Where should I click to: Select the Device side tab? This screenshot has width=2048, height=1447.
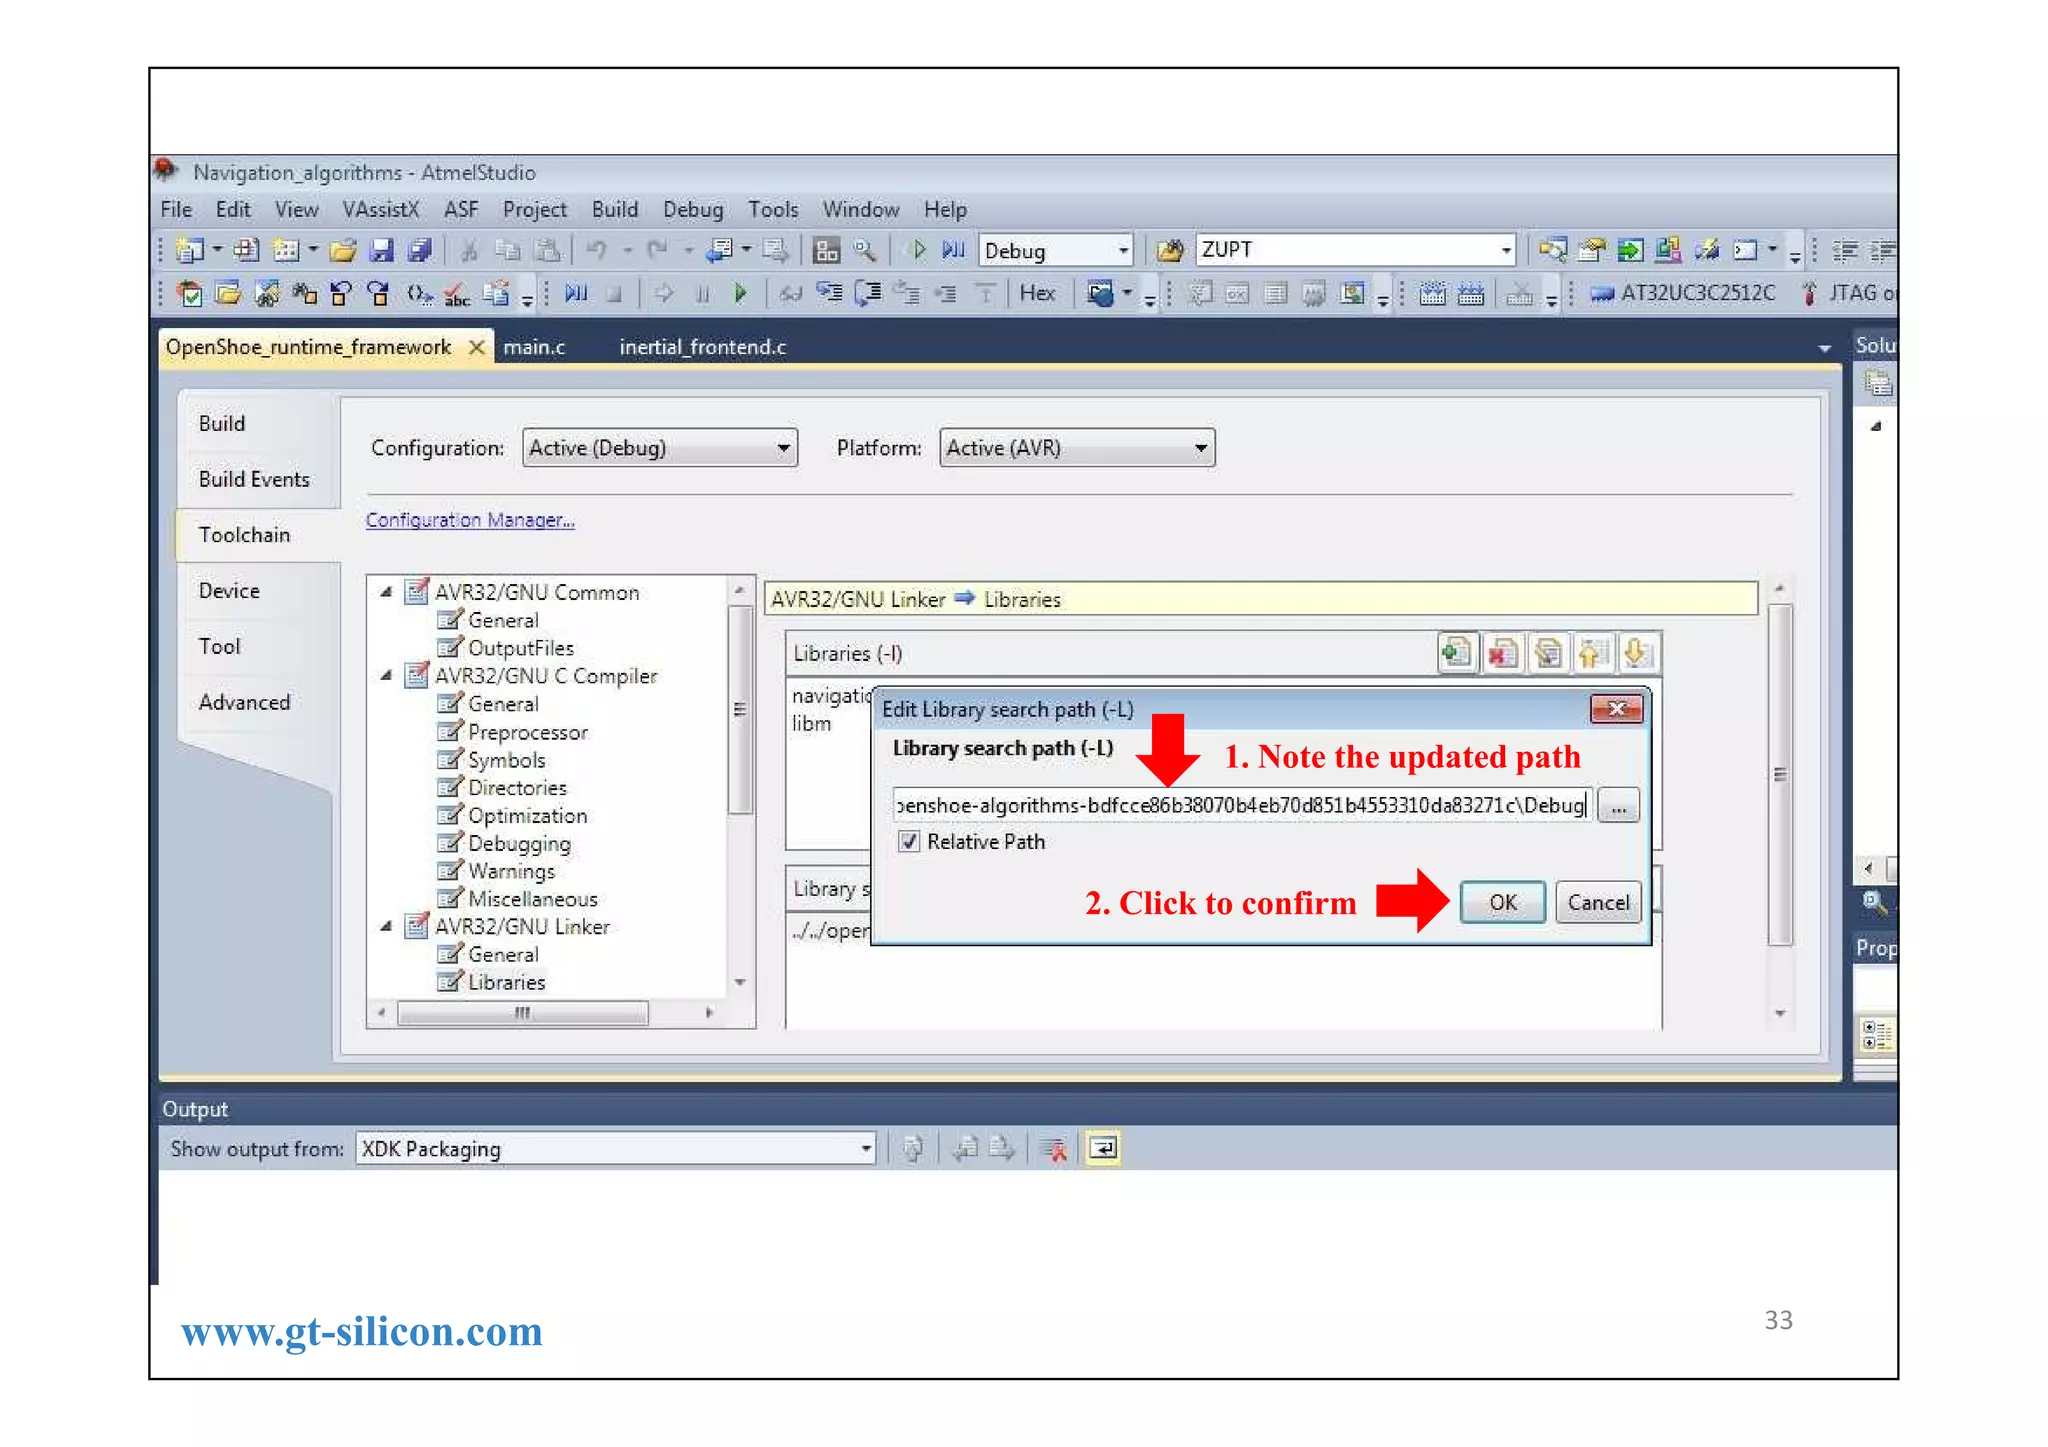[229, 591]
